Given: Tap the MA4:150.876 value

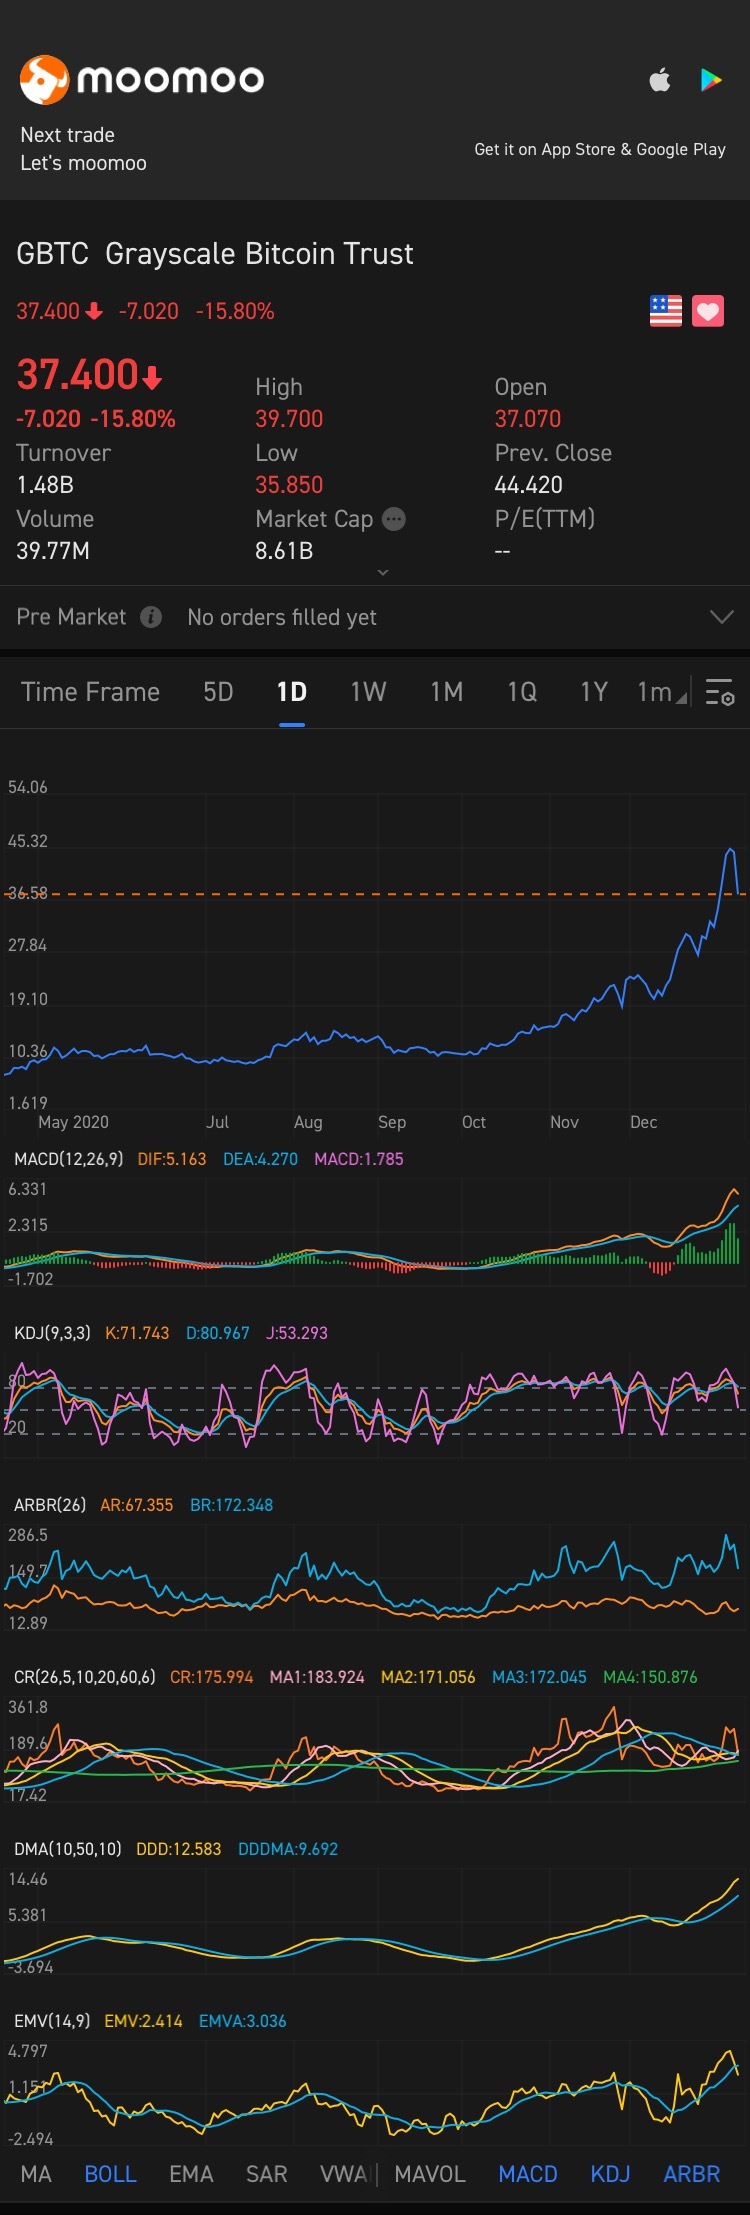Looking at the screenshot, I should [x=650, y=1677].
